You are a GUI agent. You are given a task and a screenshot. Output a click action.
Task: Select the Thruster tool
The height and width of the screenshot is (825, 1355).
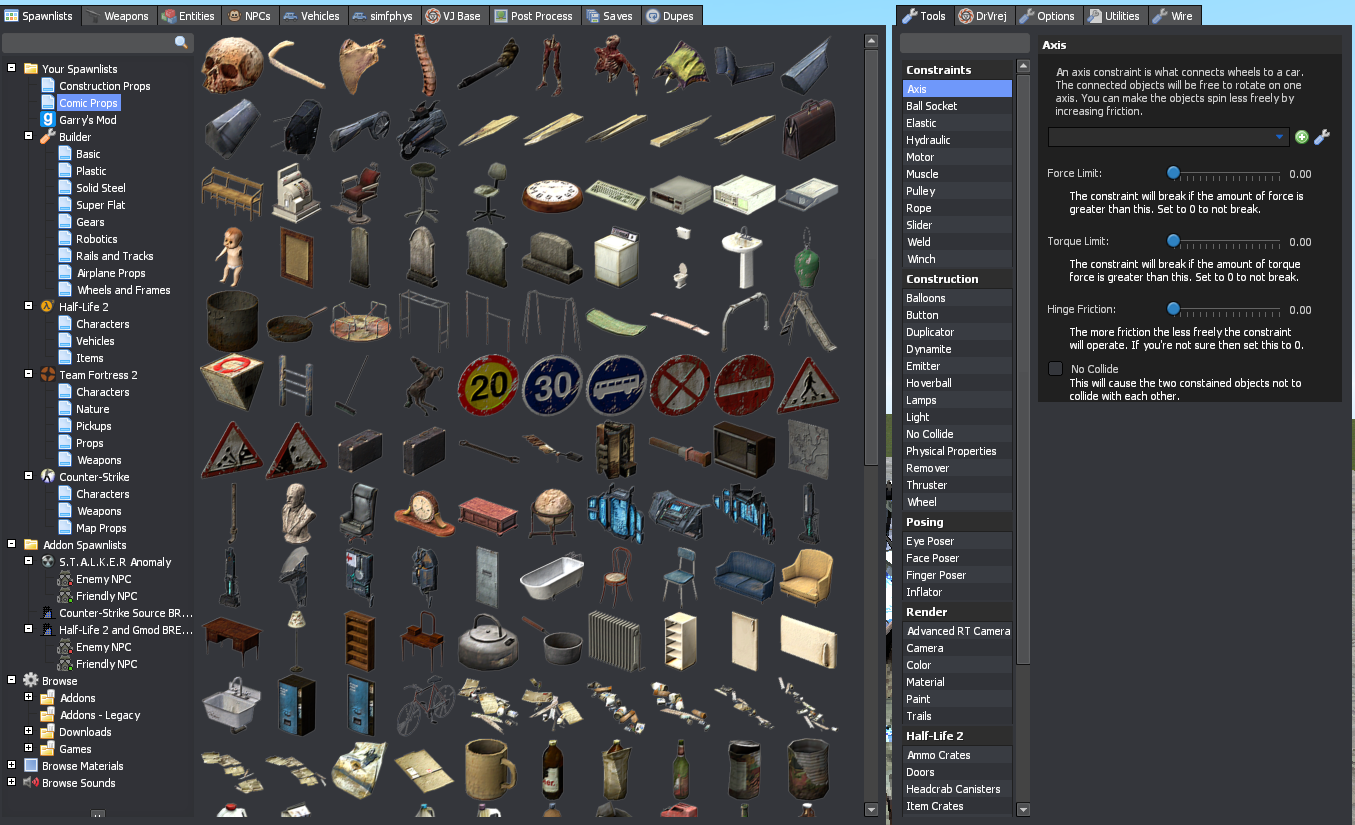(958, 485)
